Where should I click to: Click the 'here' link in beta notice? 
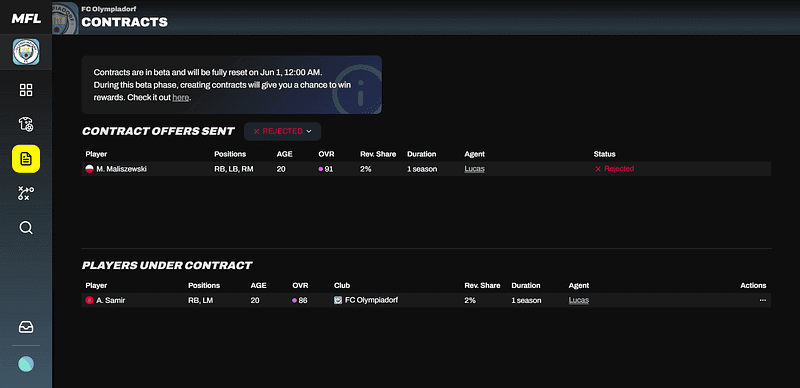181,97
